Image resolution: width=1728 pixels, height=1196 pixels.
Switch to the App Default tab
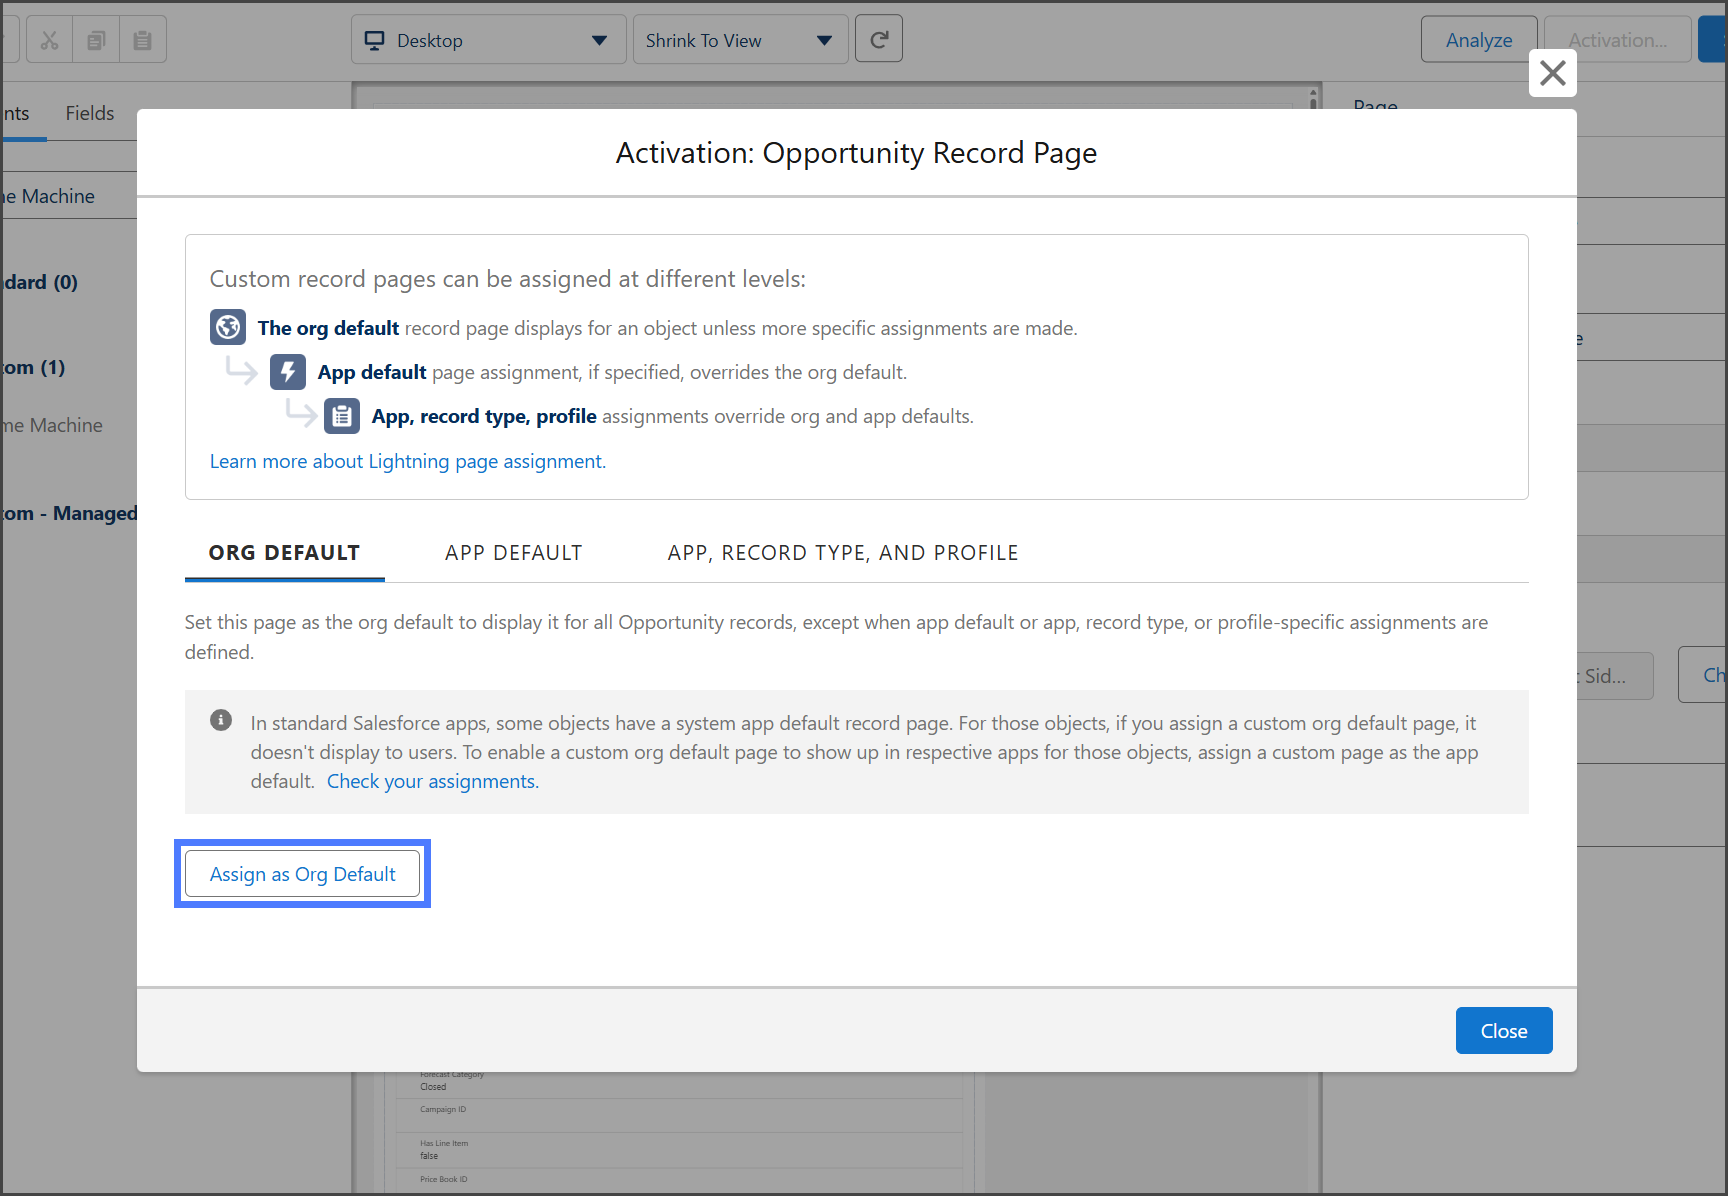coord(513,553)
